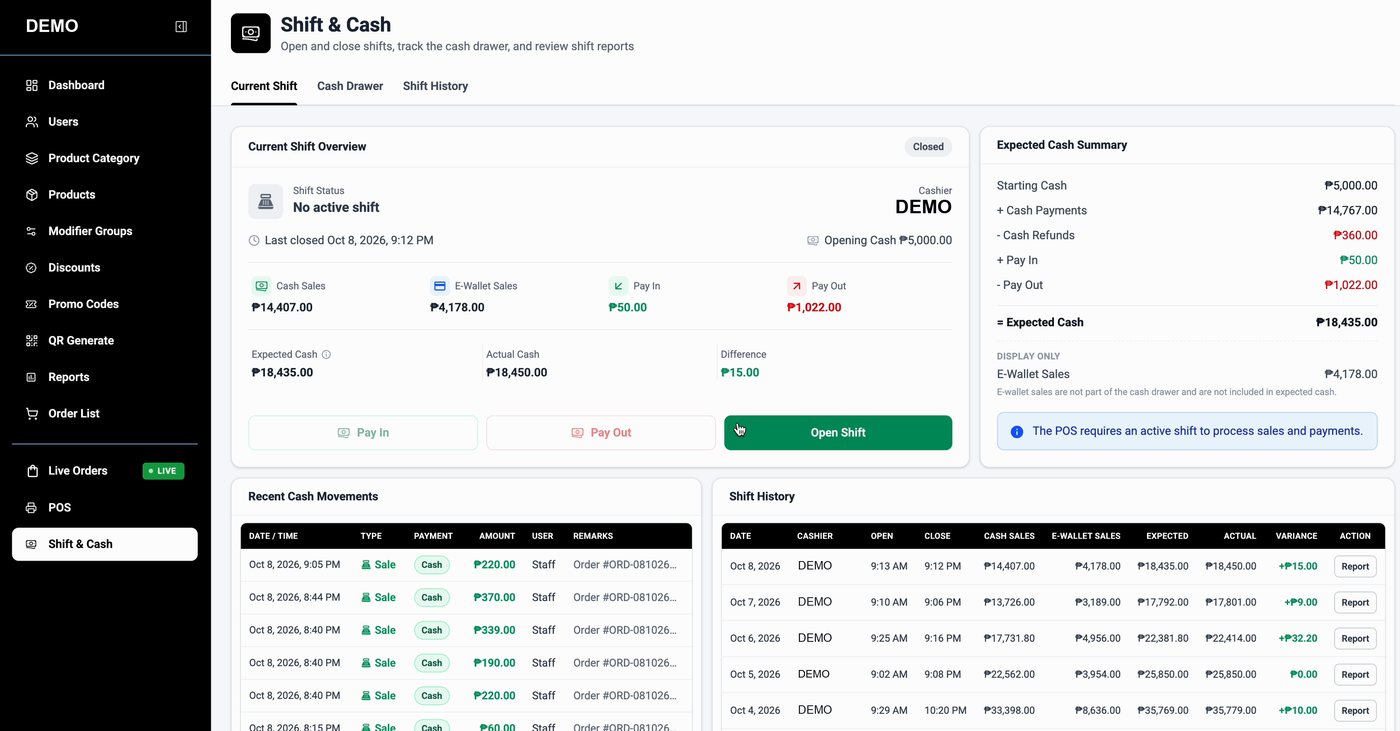
Task: Click the QR Generate icon
Action: [x=32, y=341]
